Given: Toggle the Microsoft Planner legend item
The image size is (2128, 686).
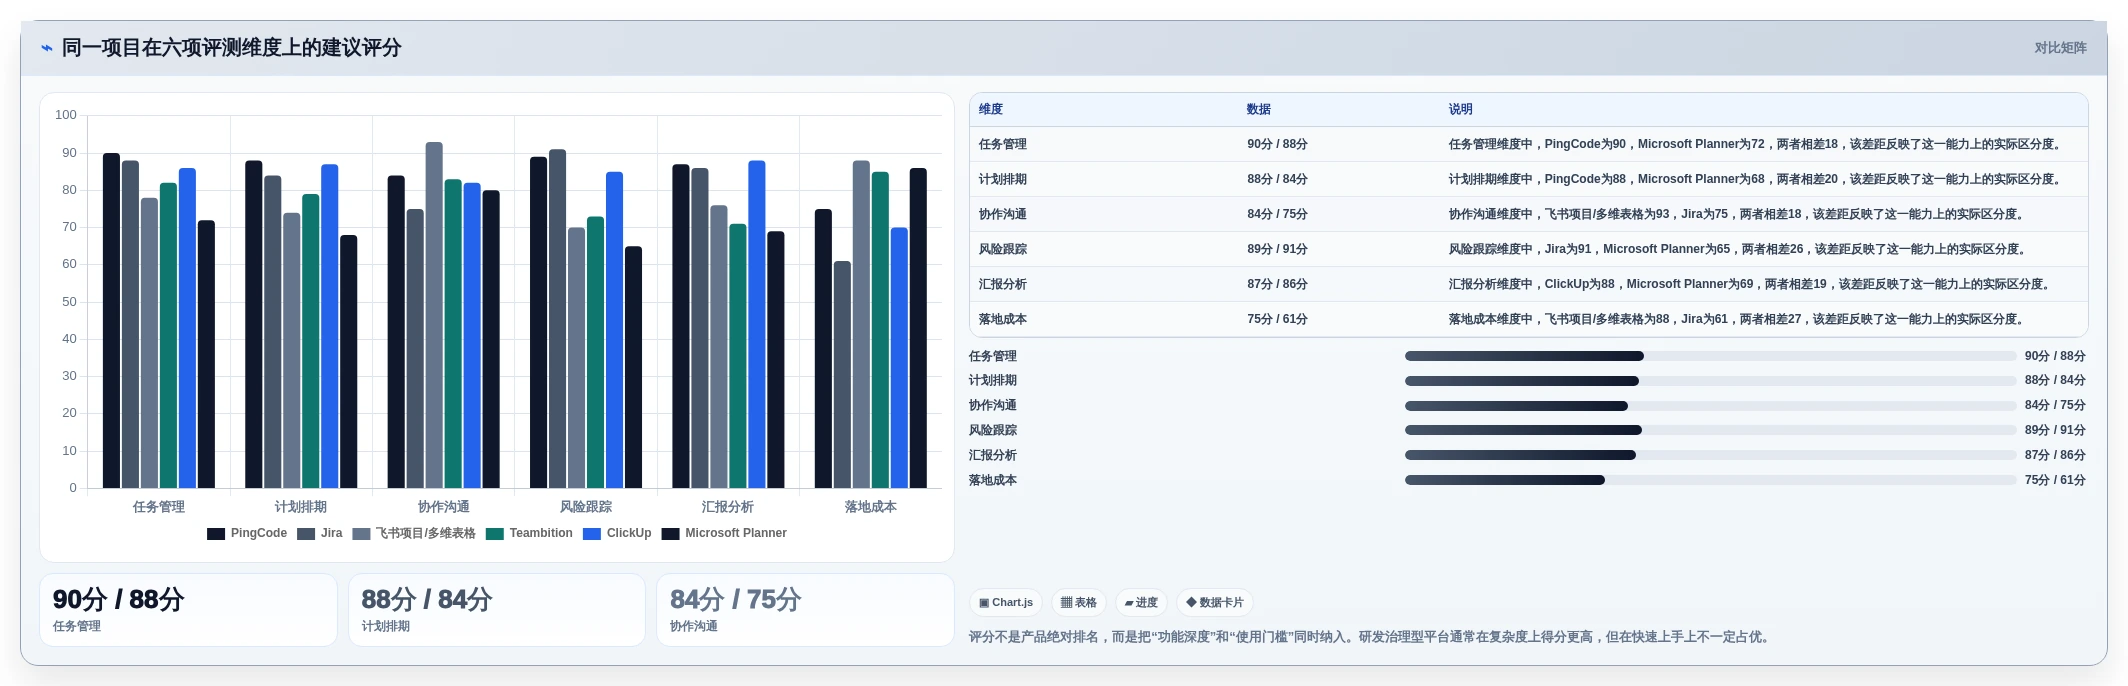Looking at the screenshot, I should 724,533.
